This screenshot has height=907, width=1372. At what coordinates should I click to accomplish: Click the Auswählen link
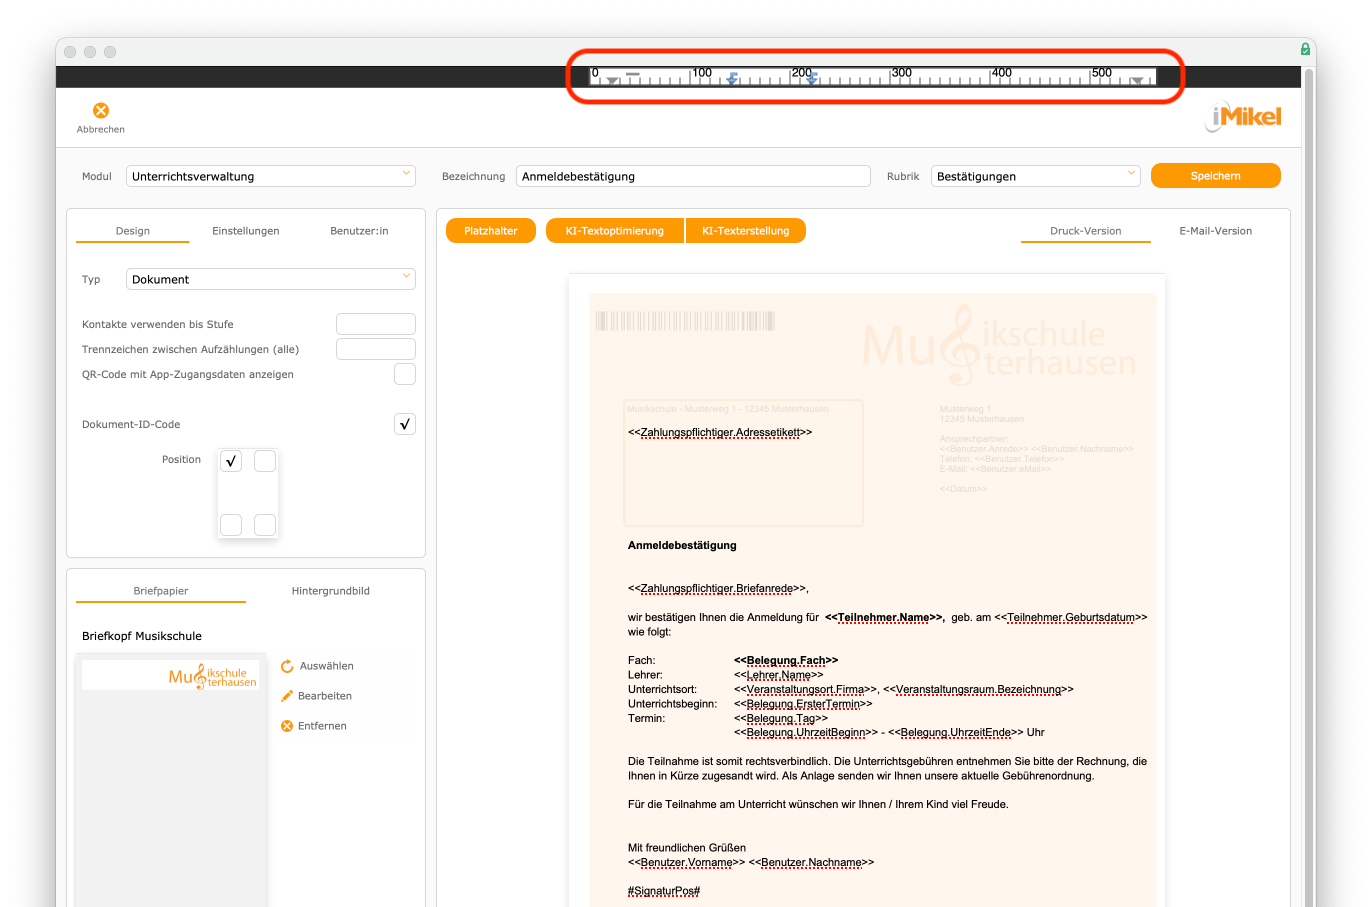(x=327, y=666)
